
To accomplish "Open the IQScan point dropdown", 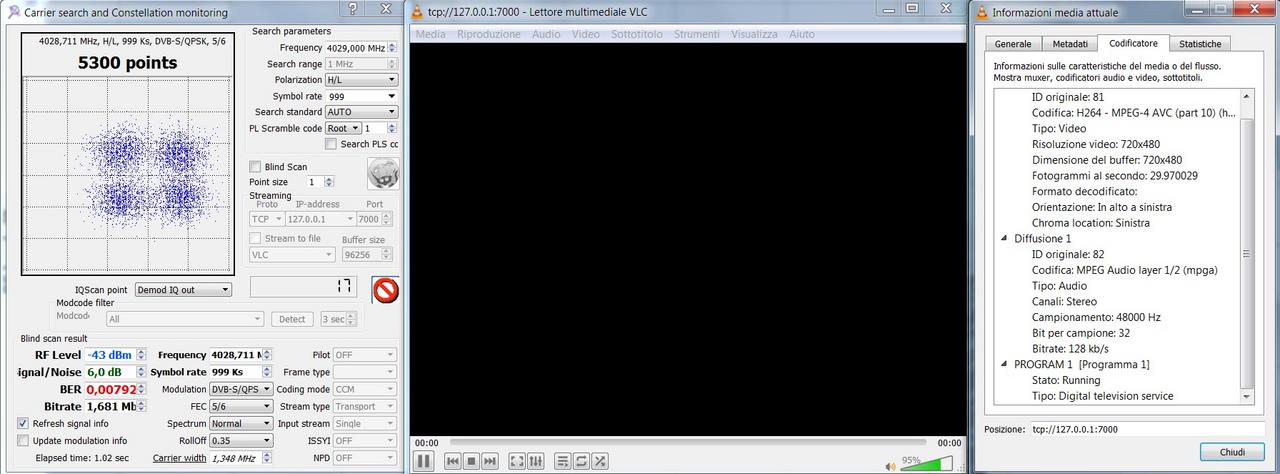I will point(183,290).
